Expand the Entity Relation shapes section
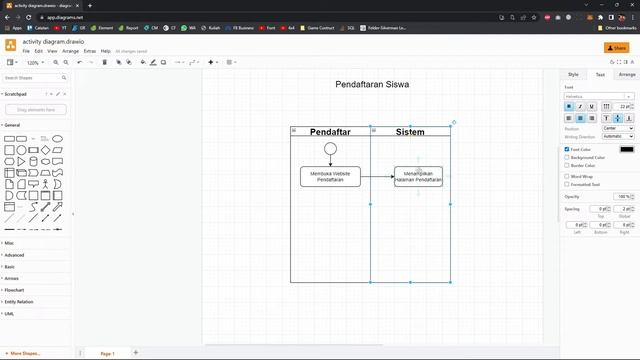 19,302
